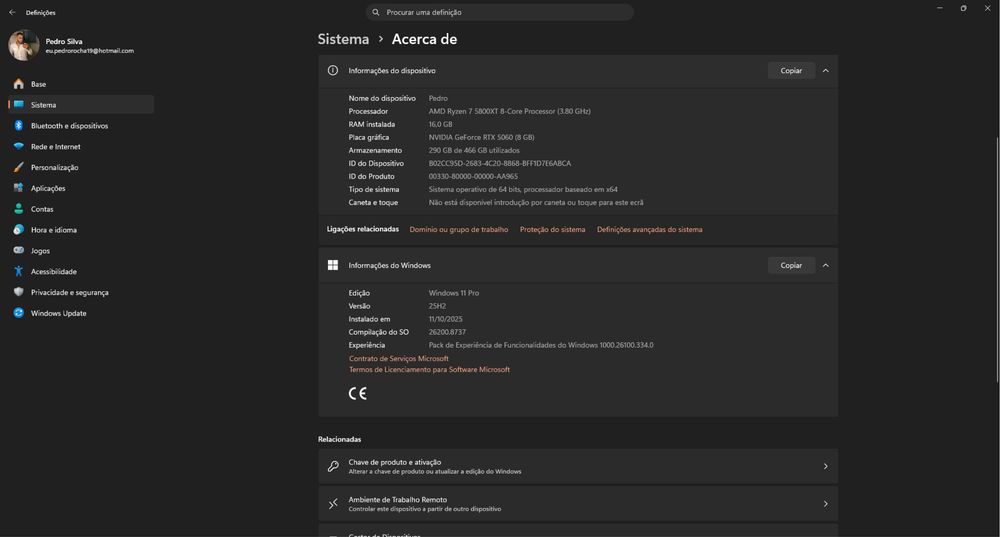Collapse Informações do Windows section
The height and width of the screenshot is (537, 1000).
click(826, 265)
